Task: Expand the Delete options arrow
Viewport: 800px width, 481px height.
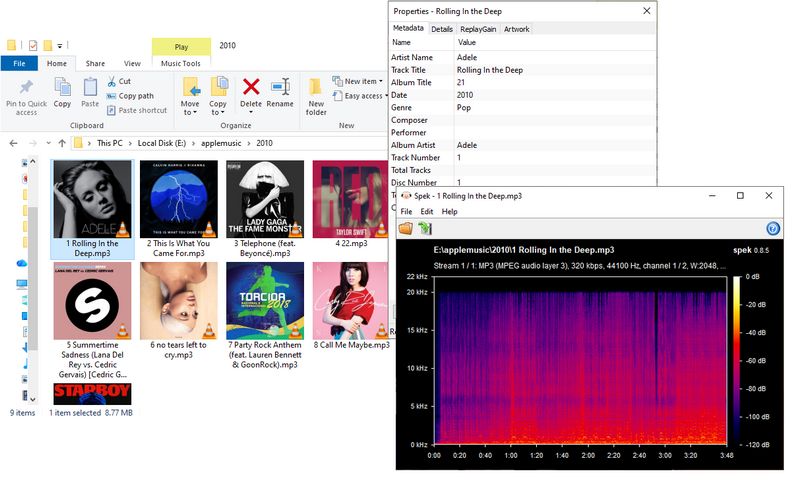Action: pos(251,112)
